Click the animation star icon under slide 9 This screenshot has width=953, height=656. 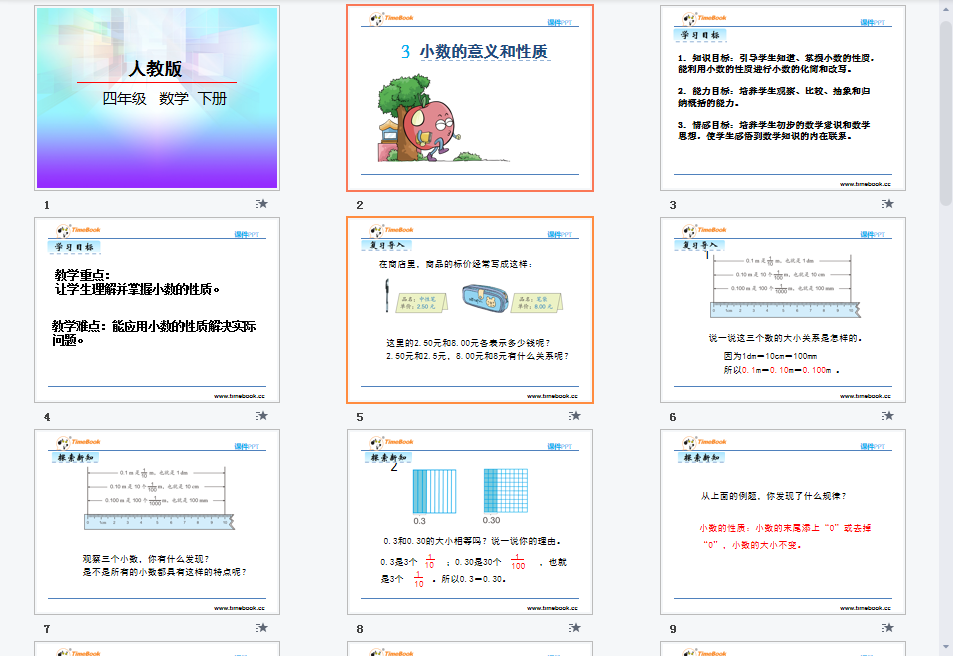[x=887, y=628]
